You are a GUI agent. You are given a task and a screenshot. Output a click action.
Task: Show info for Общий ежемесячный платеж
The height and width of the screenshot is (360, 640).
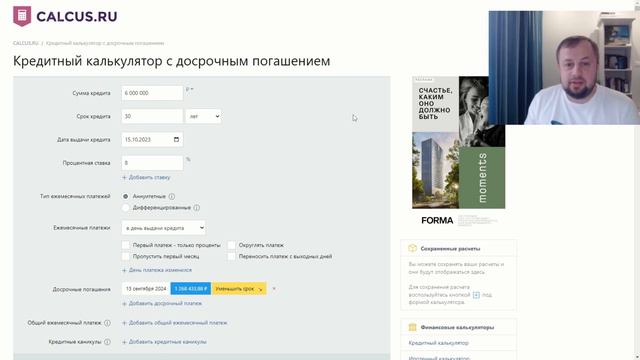point(107,323)
